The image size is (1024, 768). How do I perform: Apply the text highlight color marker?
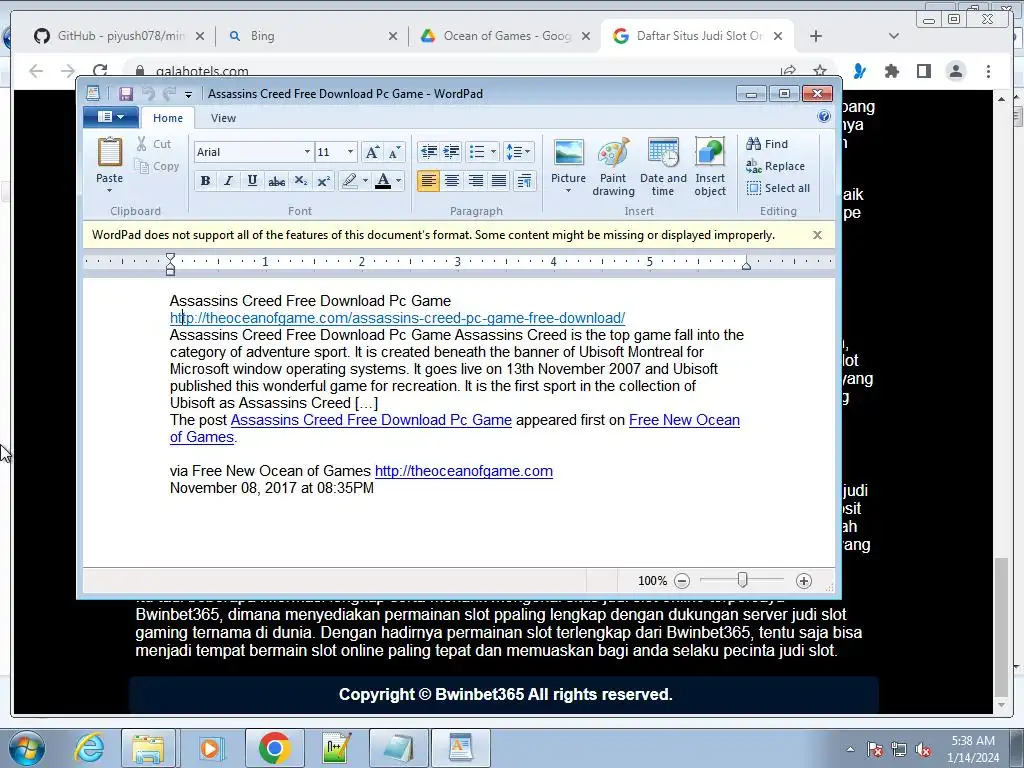point(349,181)
